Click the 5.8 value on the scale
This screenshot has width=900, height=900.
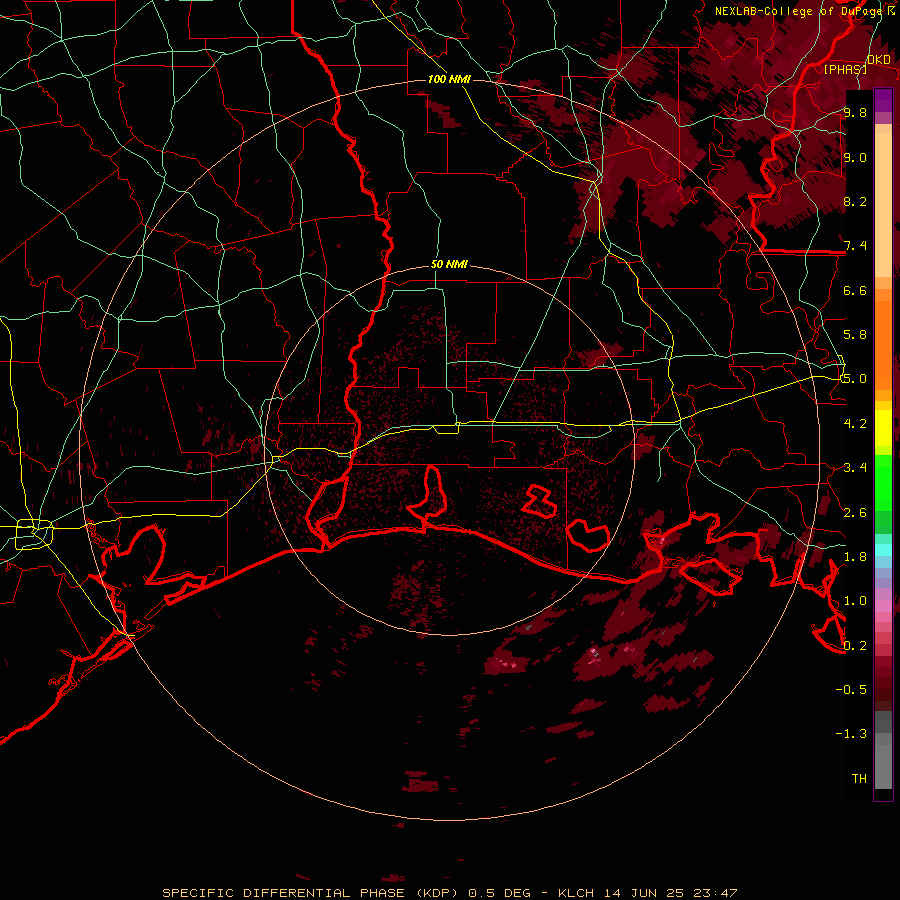coord(855,335)
